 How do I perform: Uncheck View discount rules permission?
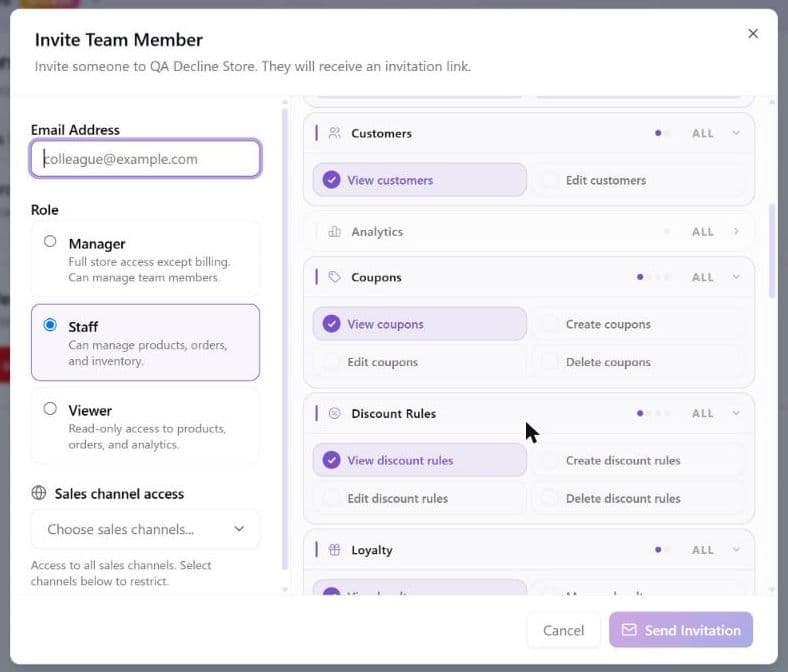420,460
